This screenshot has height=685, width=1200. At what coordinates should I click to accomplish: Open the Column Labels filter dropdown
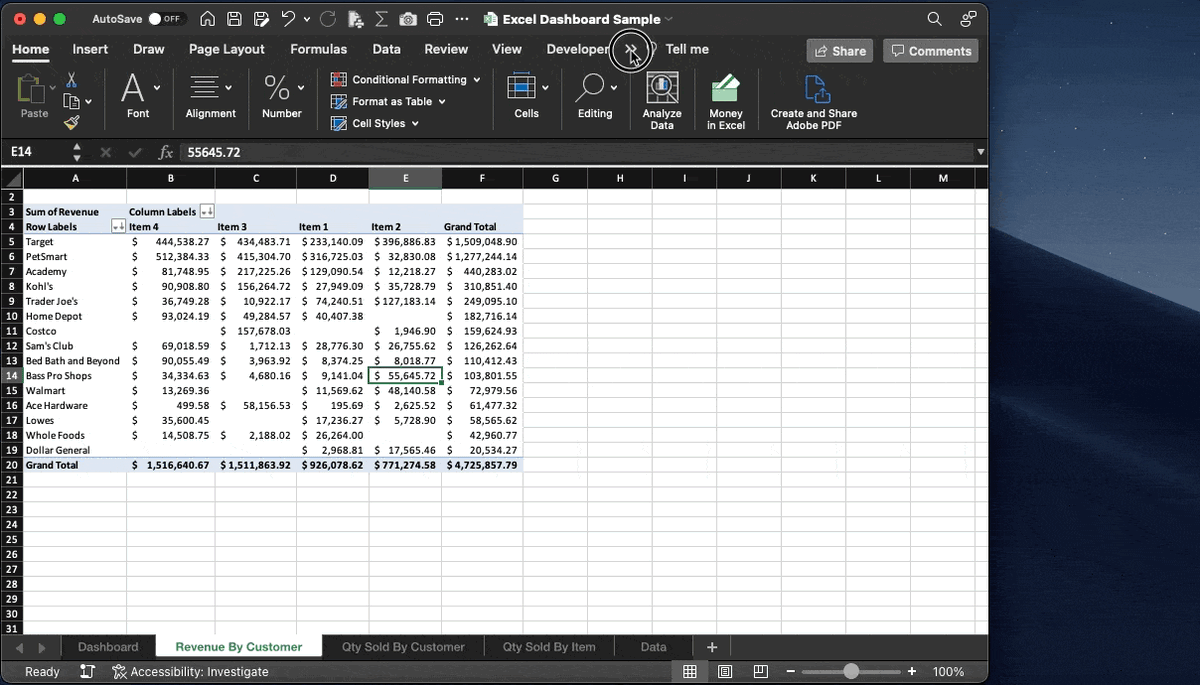206,211
